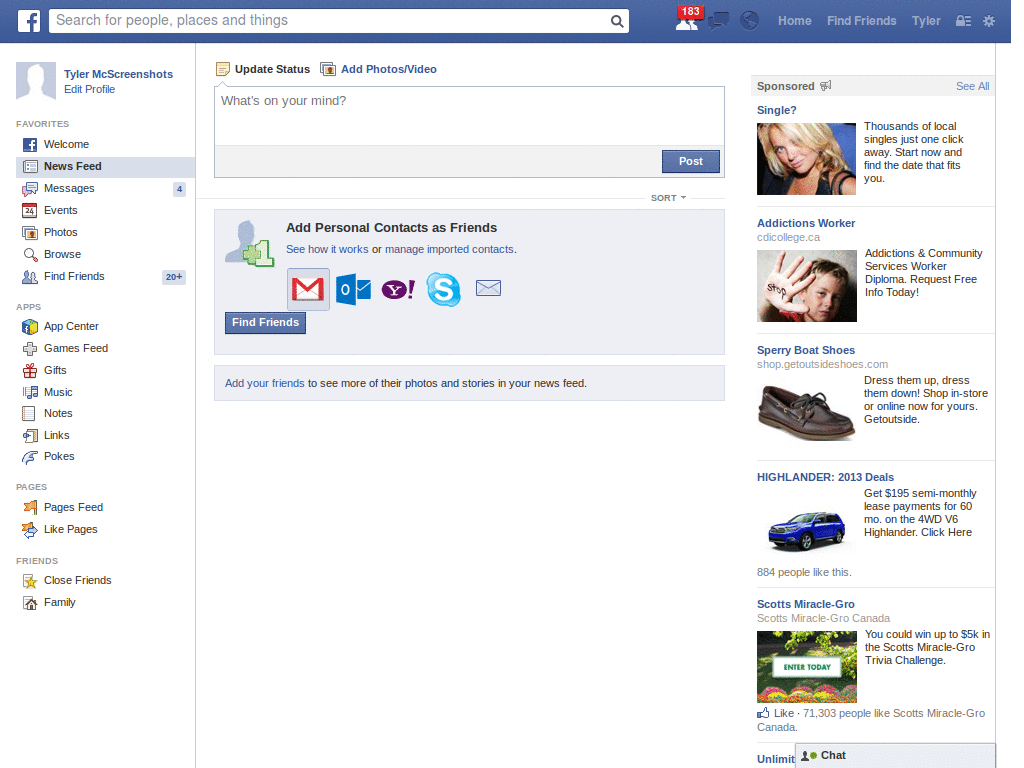Viewport: 1024px width, 768px height.
Task: Select the Yahoo contacts icon
Action: point(398,289)
